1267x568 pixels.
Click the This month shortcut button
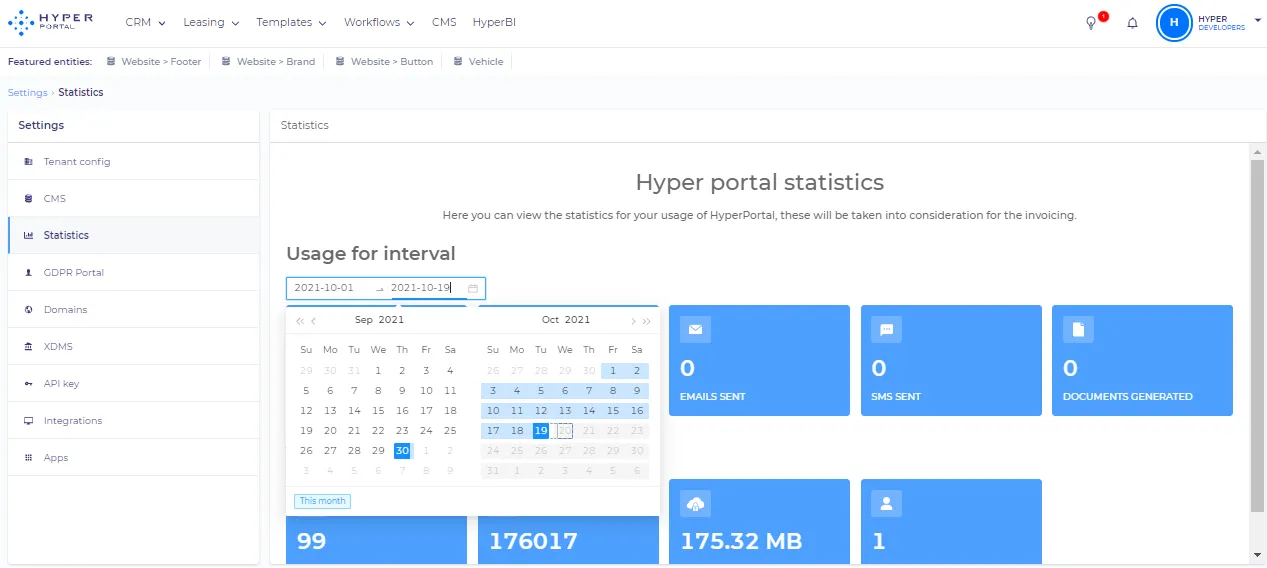coord(322,501)
